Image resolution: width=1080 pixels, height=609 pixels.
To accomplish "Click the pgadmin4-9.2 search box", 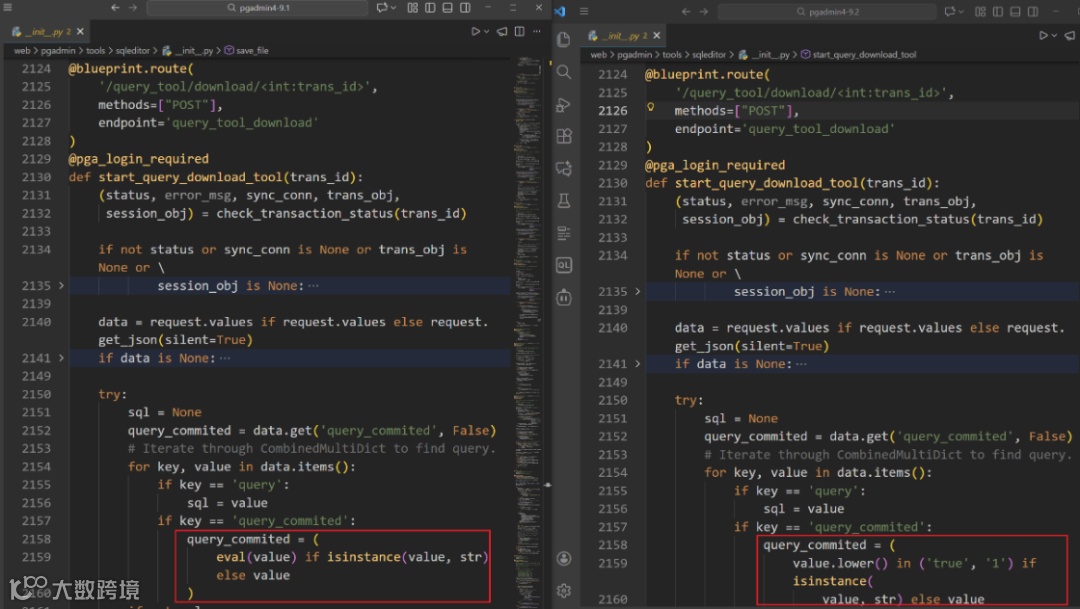I will point(827,12).
